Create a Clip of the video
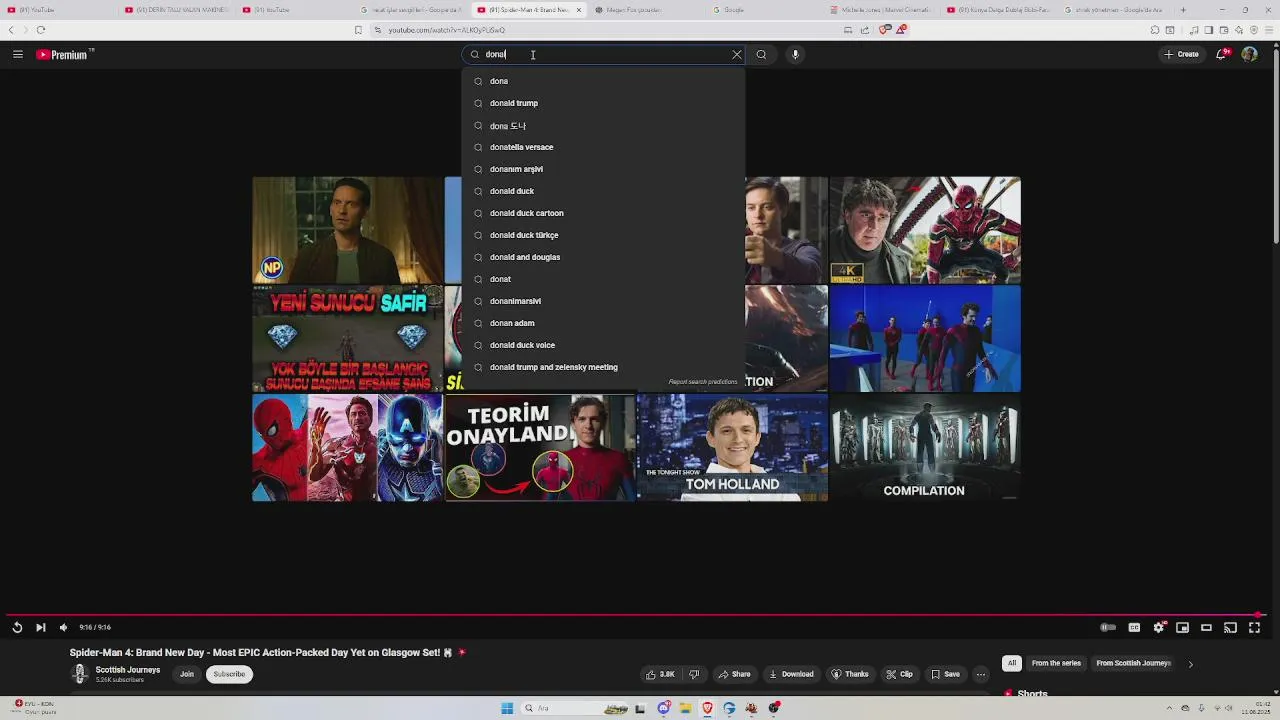This screenshot has height=720, width=1280. coord(899,674)
